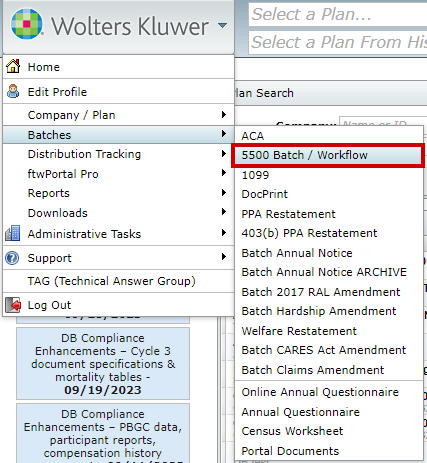Click the Support question mark icon

pos(12,258)
